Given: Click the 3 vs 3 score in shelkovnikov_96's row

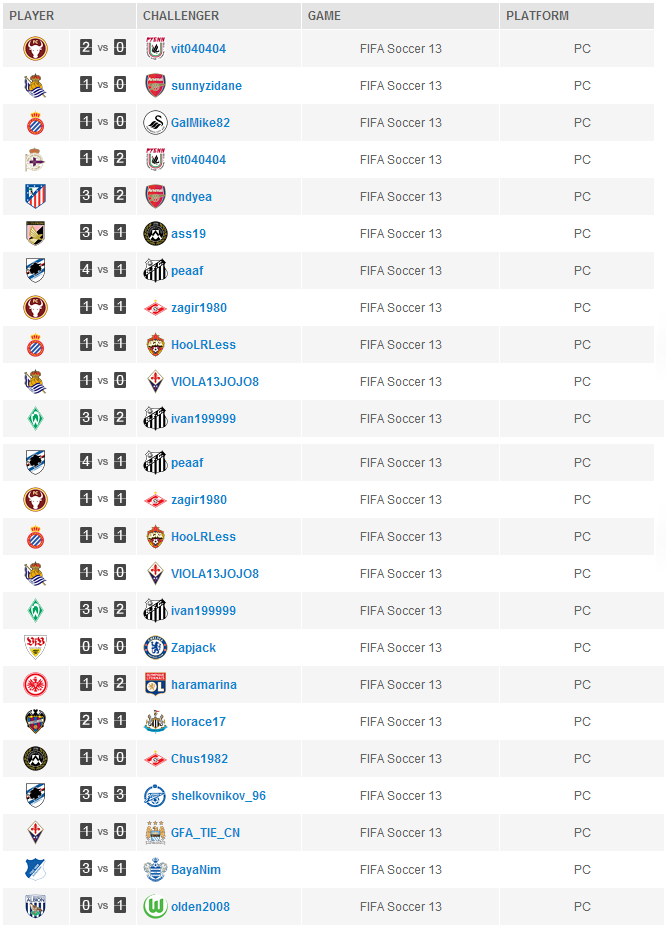Looking at the screenshot, I should click(x=103, y=795).
